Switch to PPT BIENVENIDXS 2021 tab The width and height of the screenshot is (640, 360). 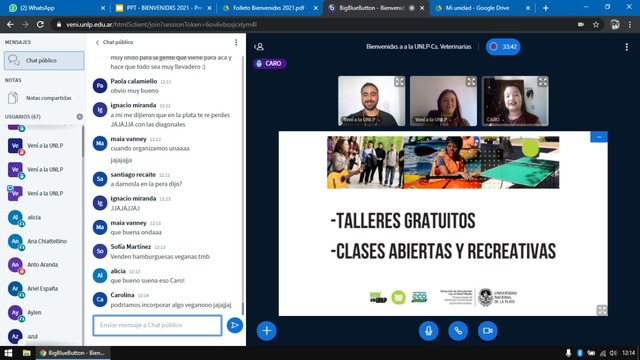pyautogui.click(x=162, y=8)
